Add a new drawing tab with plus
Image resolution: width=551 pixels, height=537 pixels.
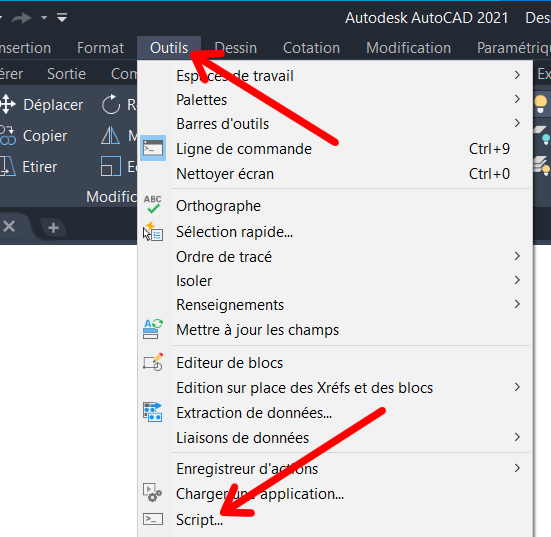point(53,228)
